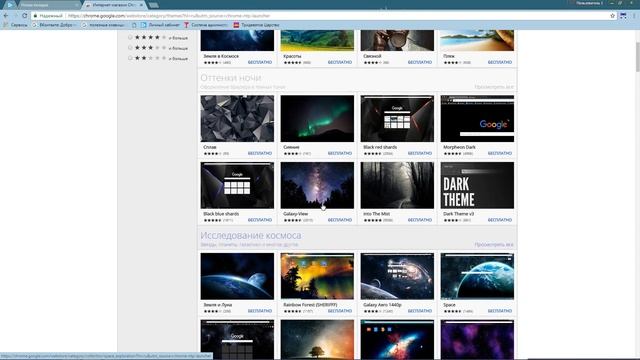Click the Самсоной theme title

372,56
